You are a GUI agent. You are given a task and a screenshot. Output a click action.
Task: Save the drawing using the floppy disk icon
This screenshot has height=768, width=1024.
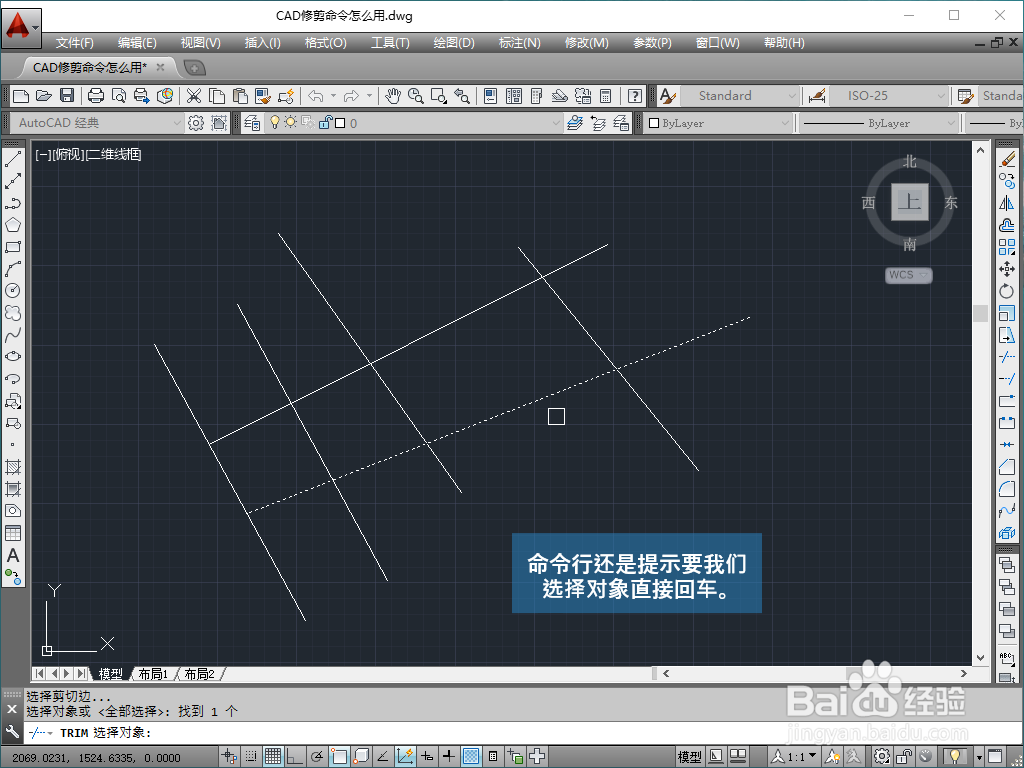pos(67,96)
